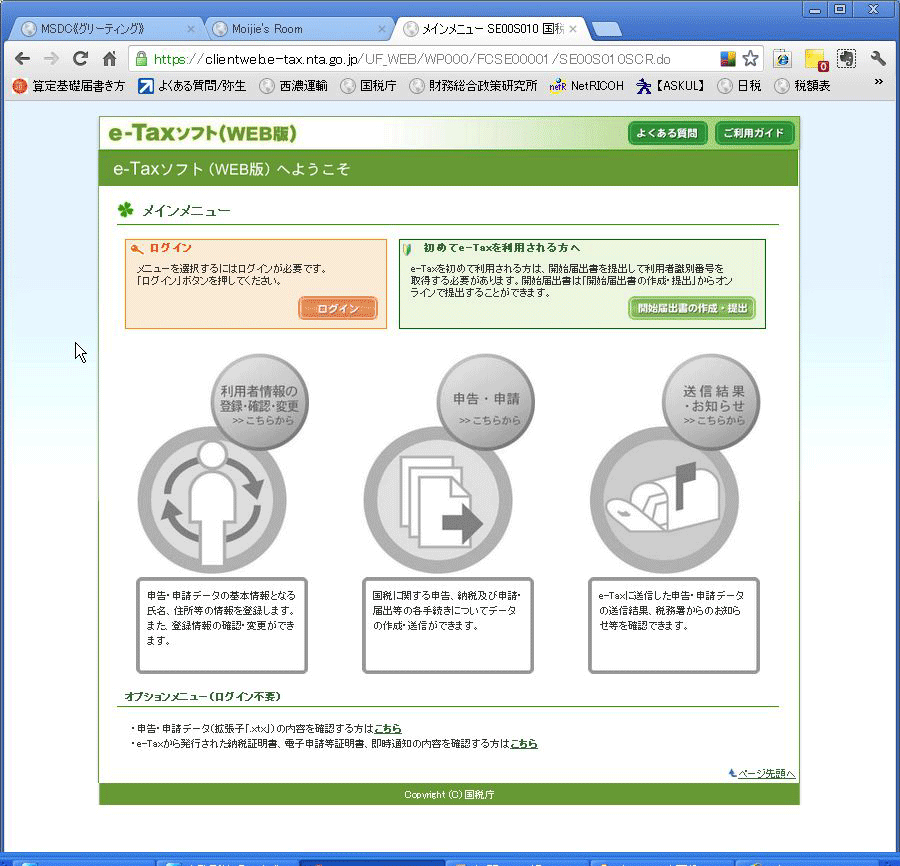Open the 算定基礎届書き方 bookmark

(x=69, y=86)
